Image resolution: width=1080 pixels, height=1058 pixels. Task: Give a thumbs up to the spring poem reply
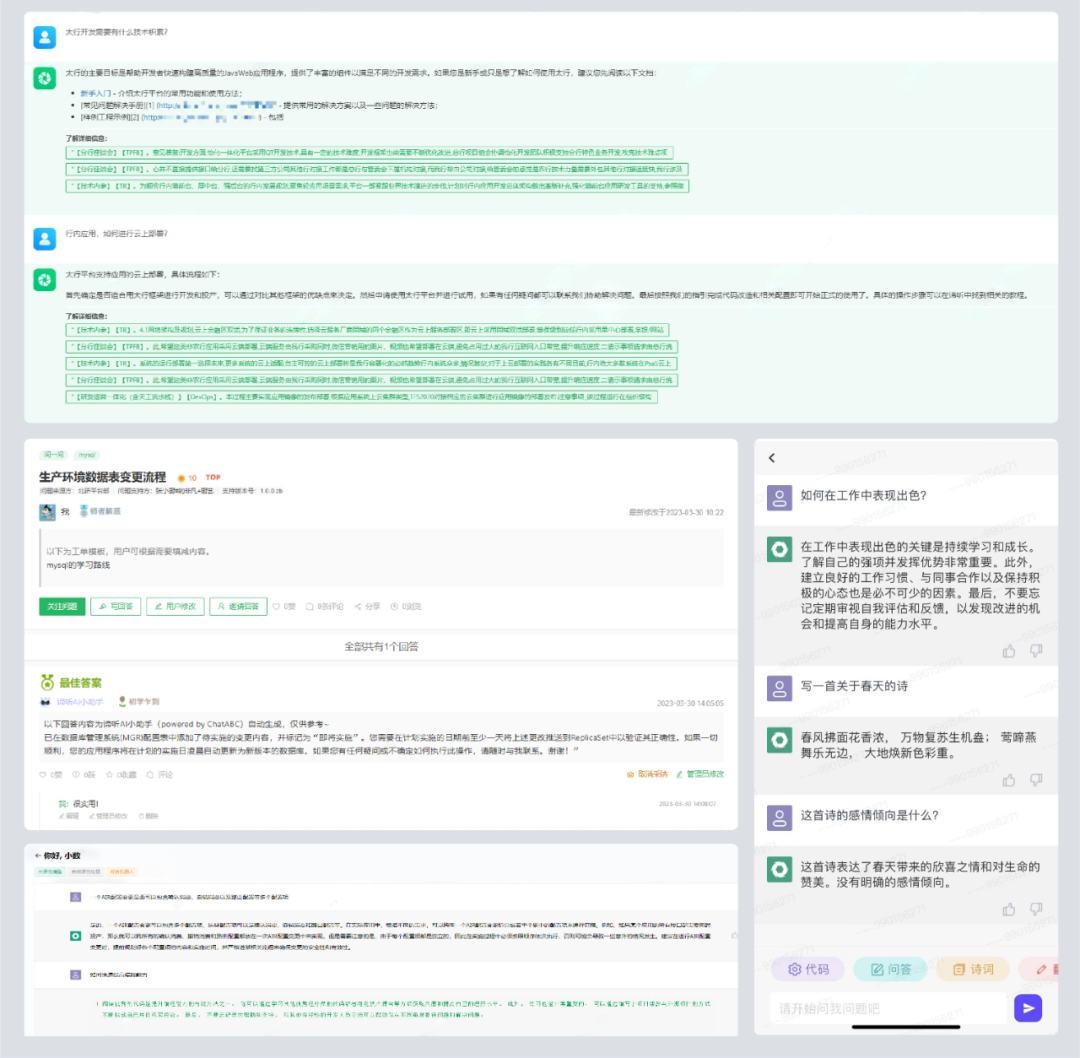point(1009,780)
